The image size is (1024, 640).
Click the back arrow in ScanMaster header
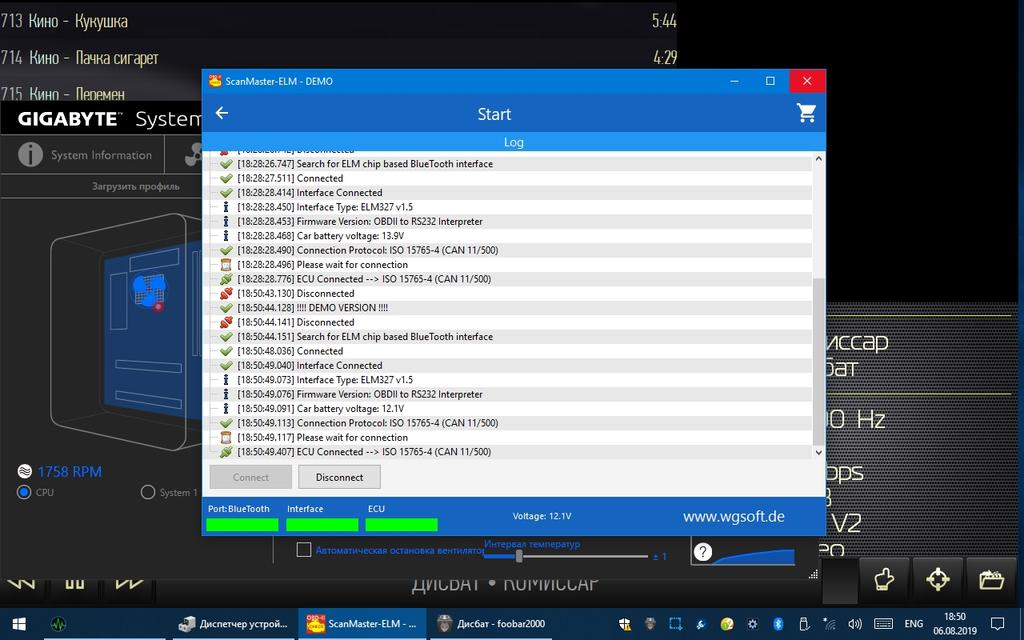click(222, 114)
